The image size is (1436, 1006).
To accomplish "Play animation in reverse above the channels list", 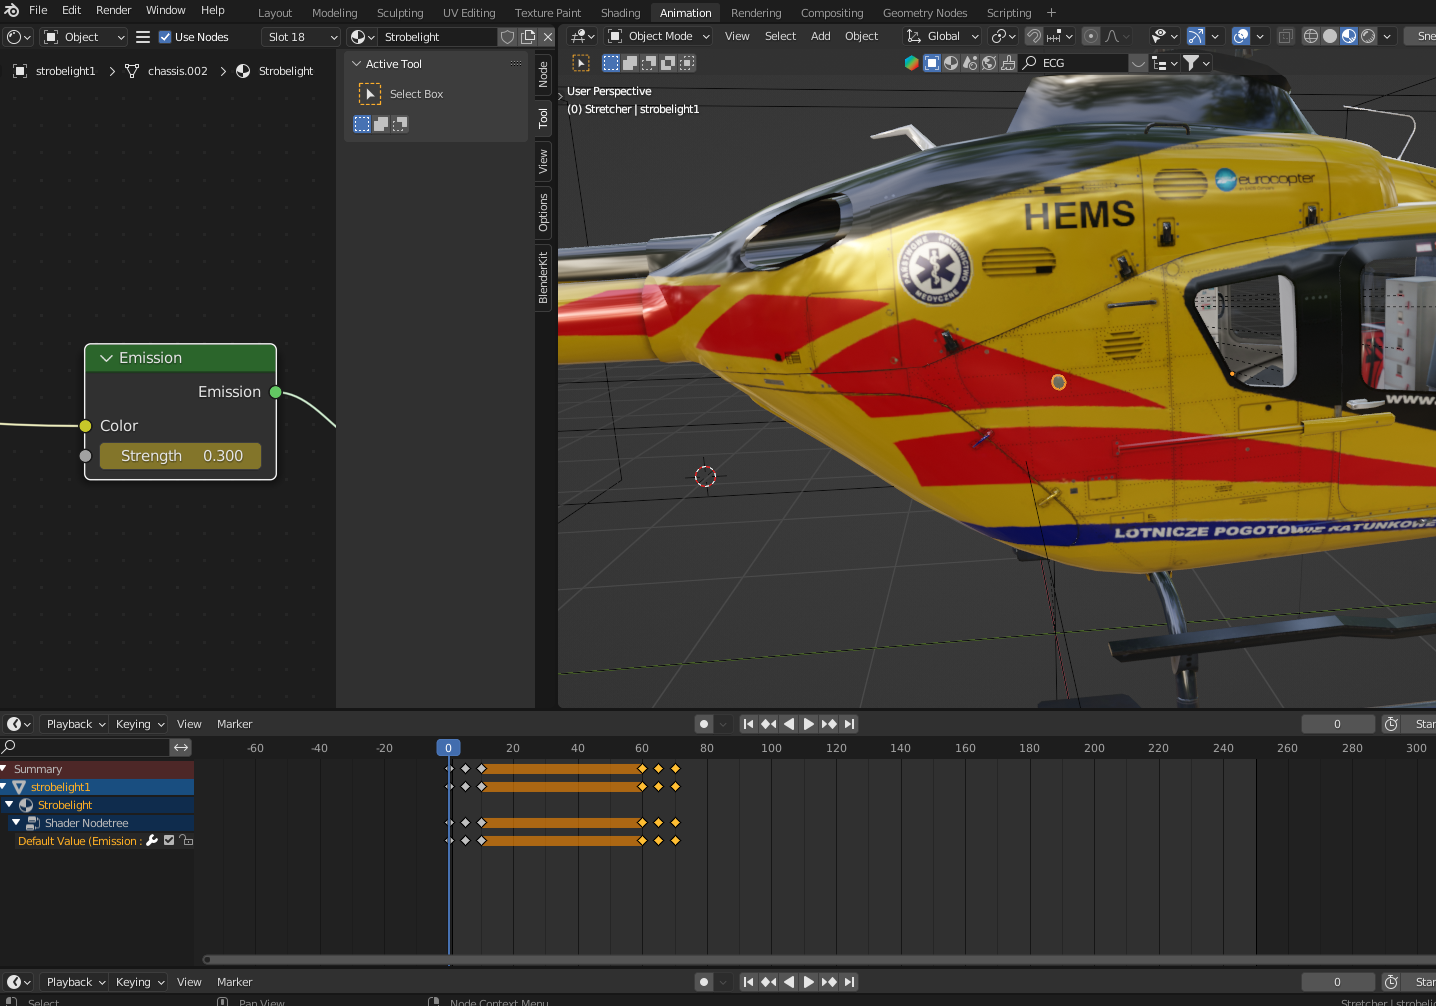I will coord(789,724).
